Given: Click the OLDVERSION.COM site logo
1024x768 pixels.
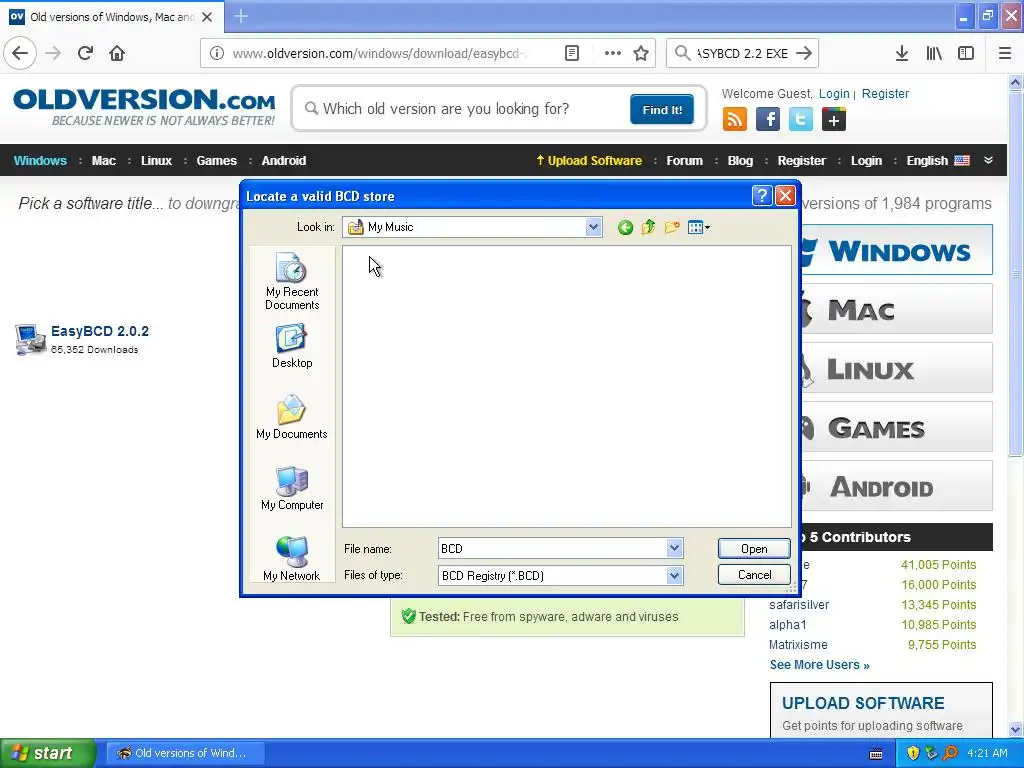Looking at the screenshot, I should coord(144,107).
